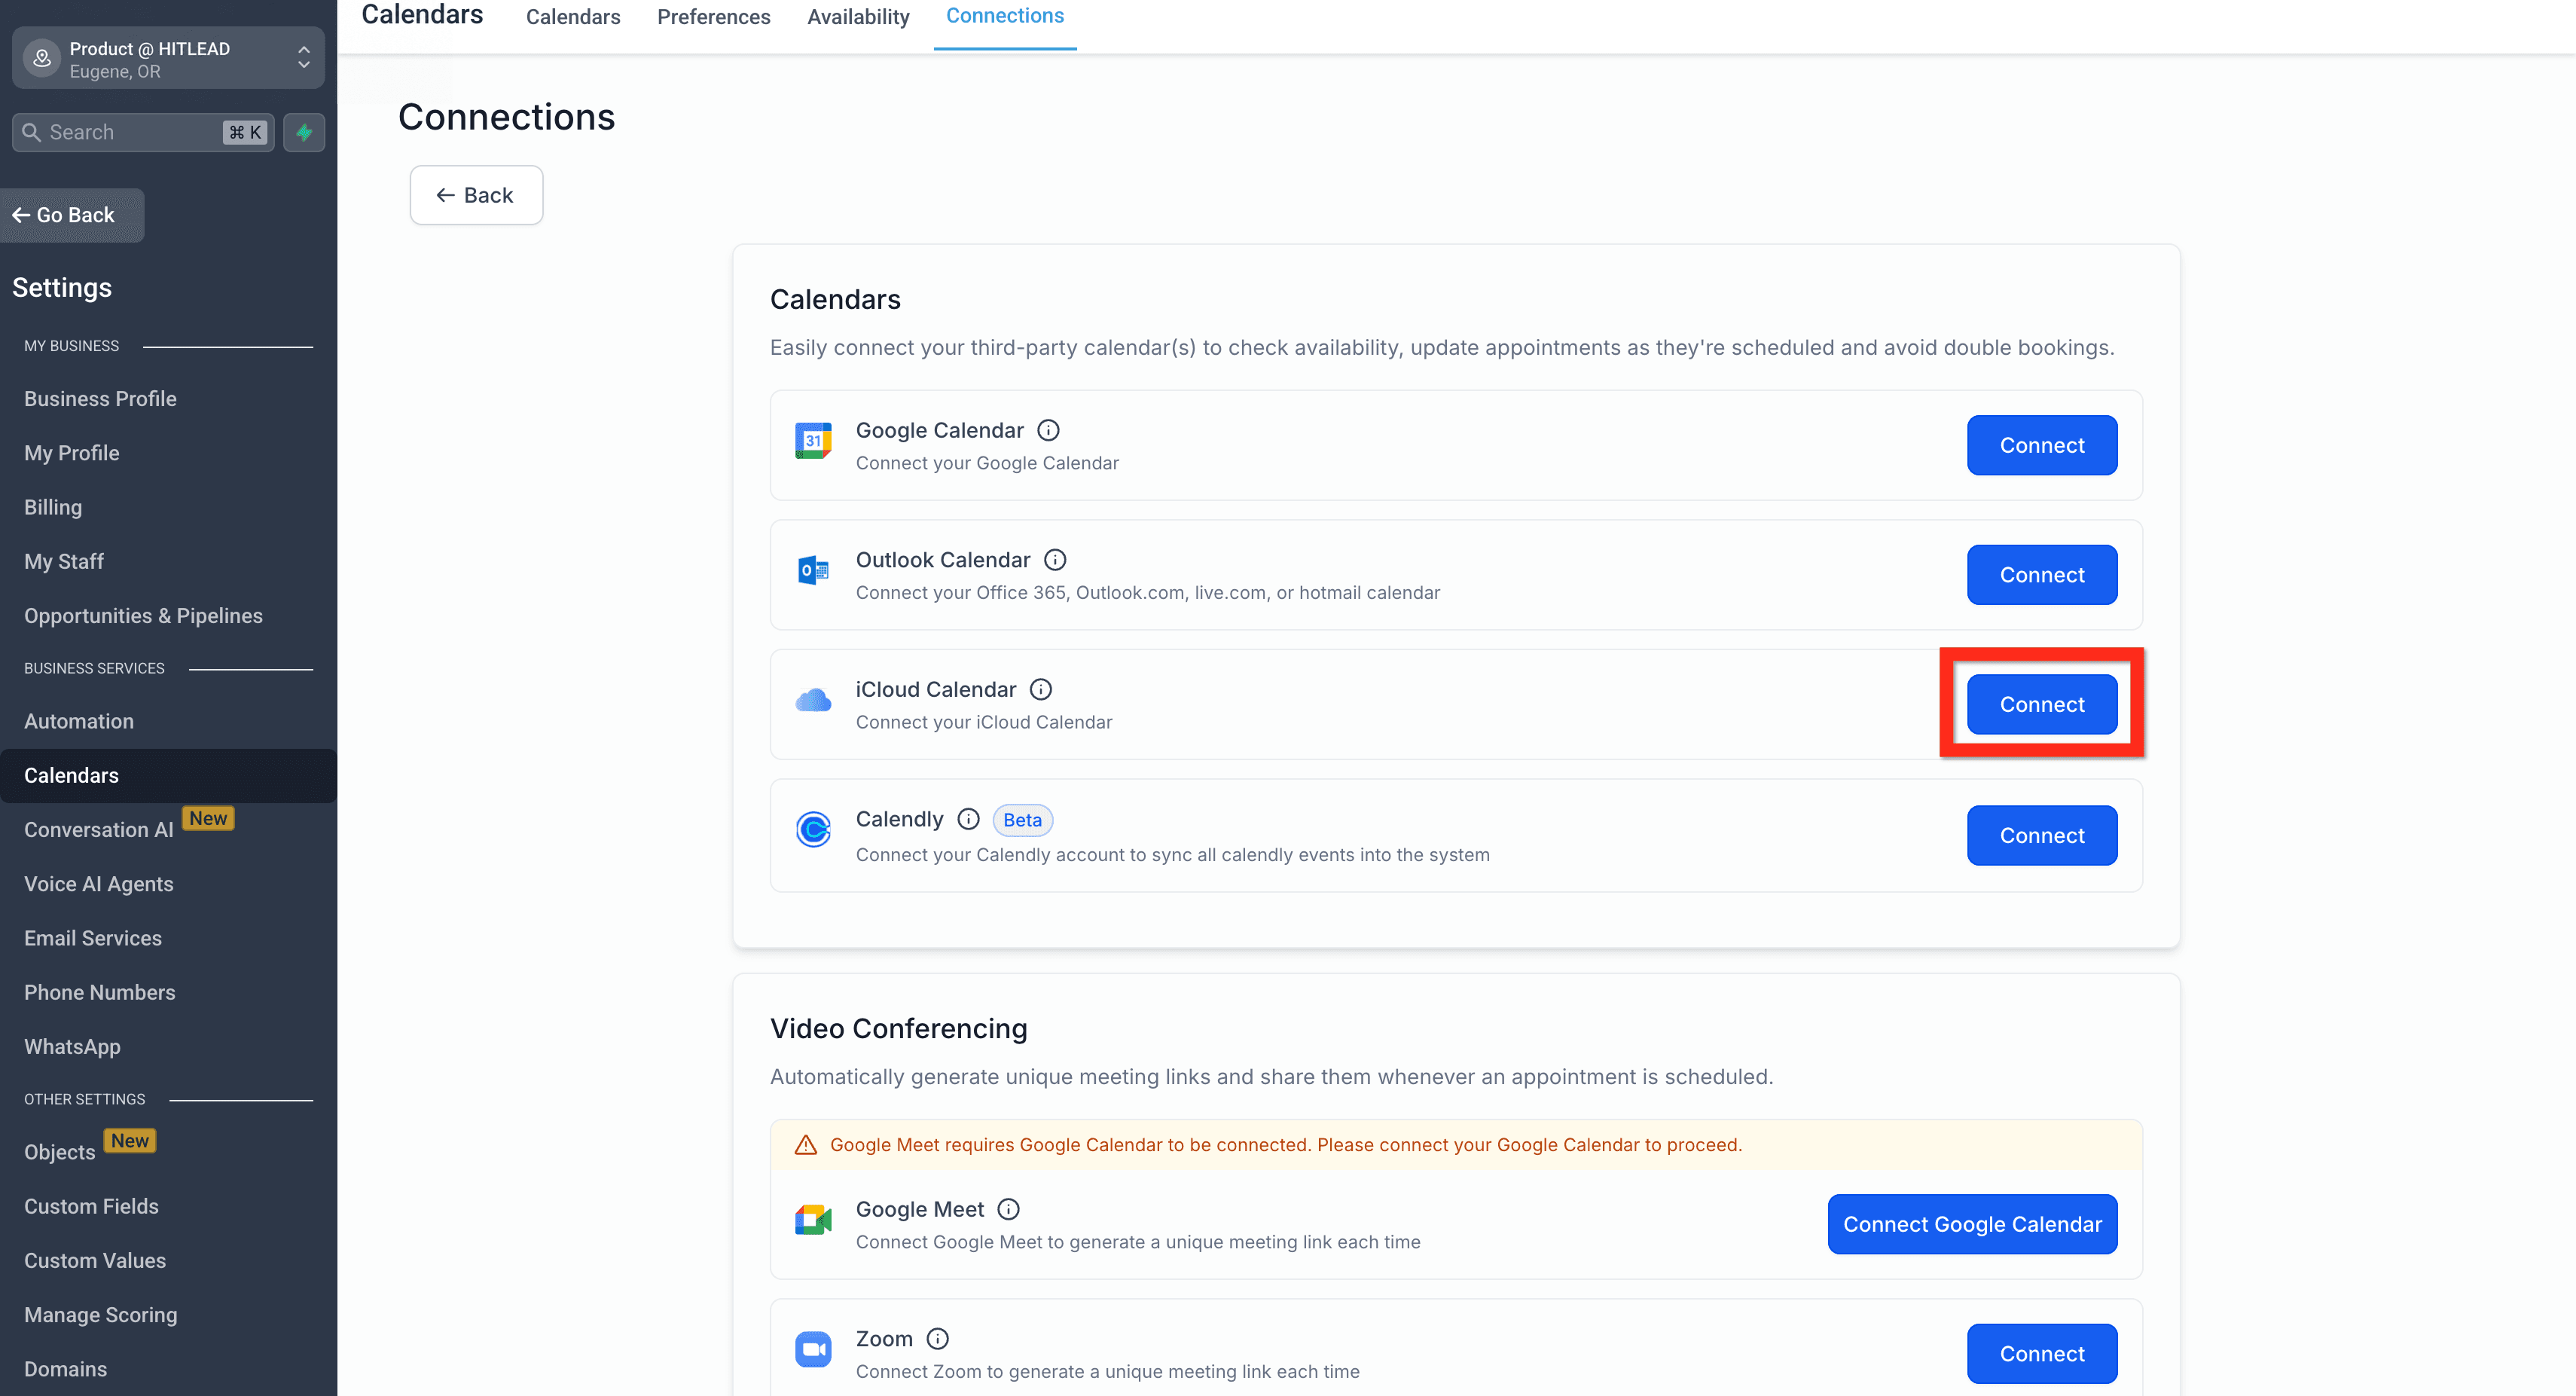Click the info icon beside Zoom
This screenshot has width=2576, height=1396.
[938, 1338]
